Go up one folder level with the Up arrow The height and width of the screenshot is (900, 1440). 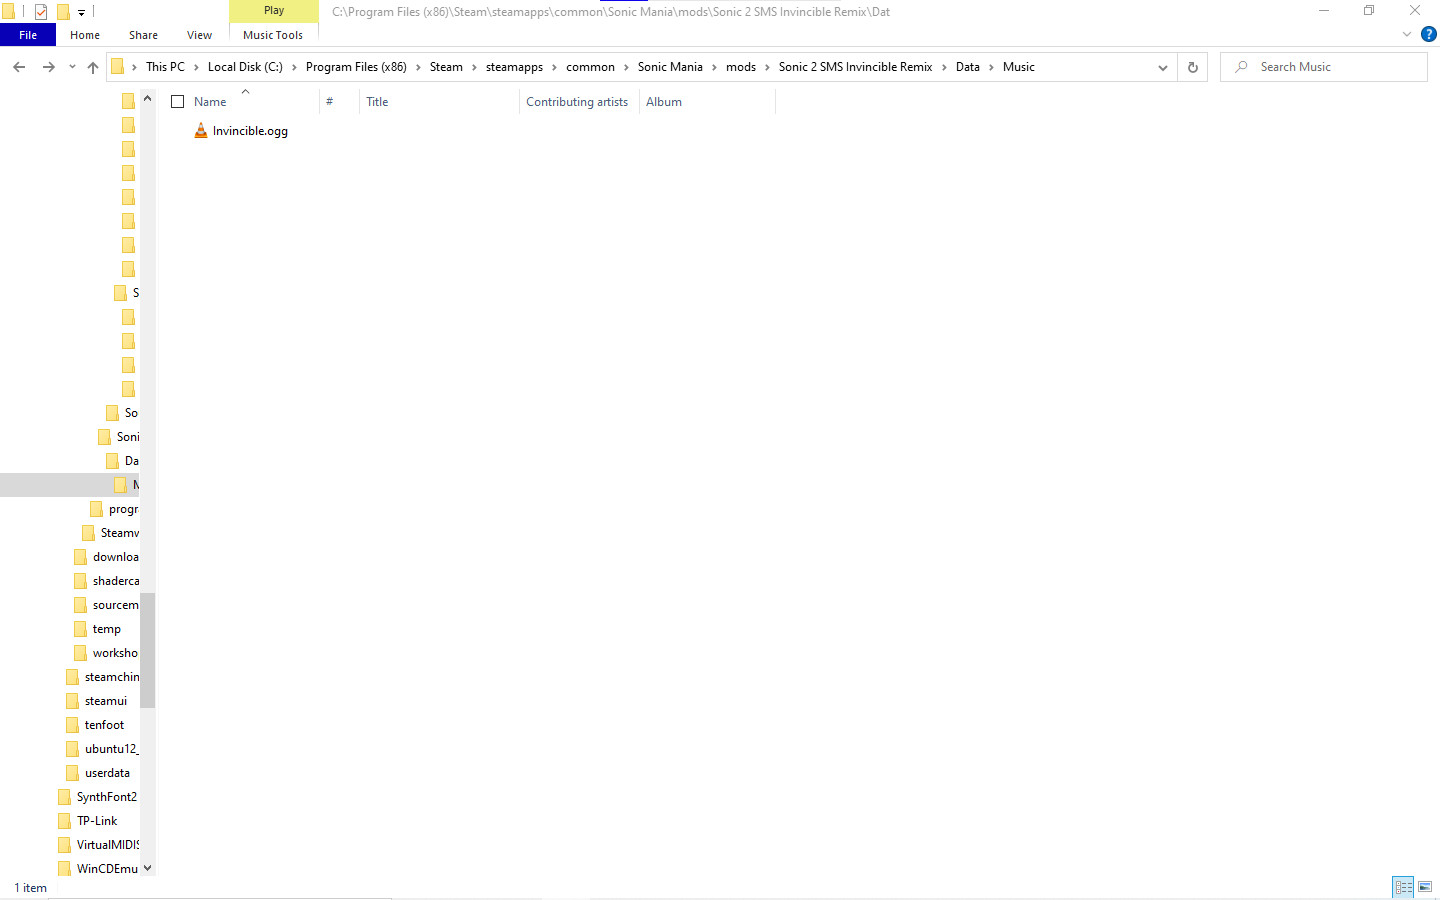pos(93,67)
